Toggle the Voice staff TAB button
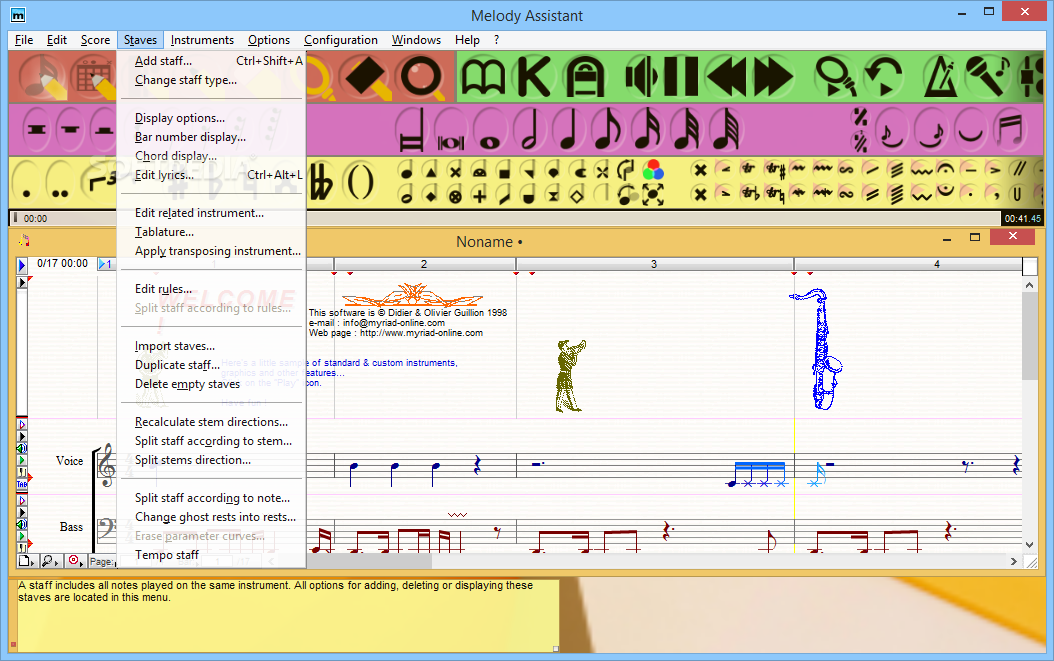The image size is (1054, 661). tap(22, 483)
